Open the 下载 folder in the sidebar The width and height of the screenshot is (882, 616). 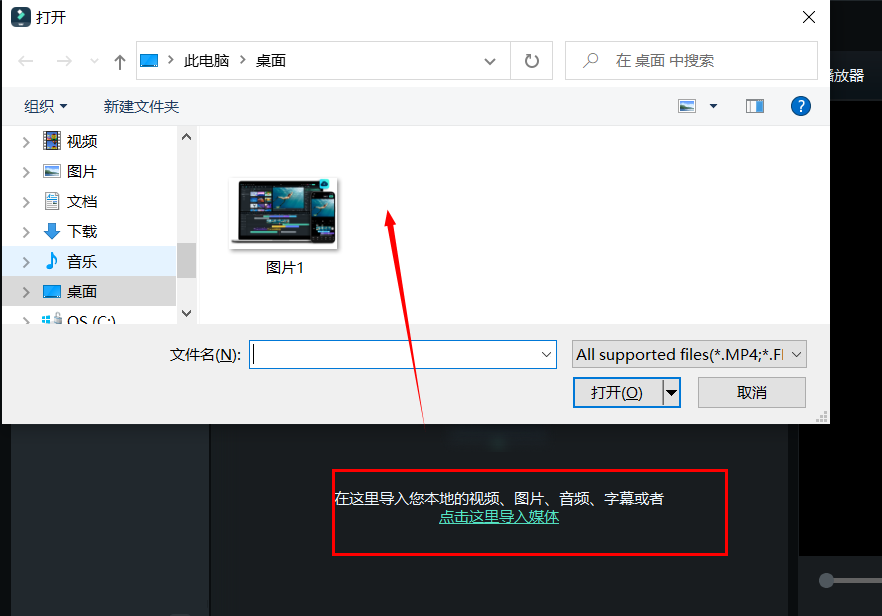click(x=81, y=230)
